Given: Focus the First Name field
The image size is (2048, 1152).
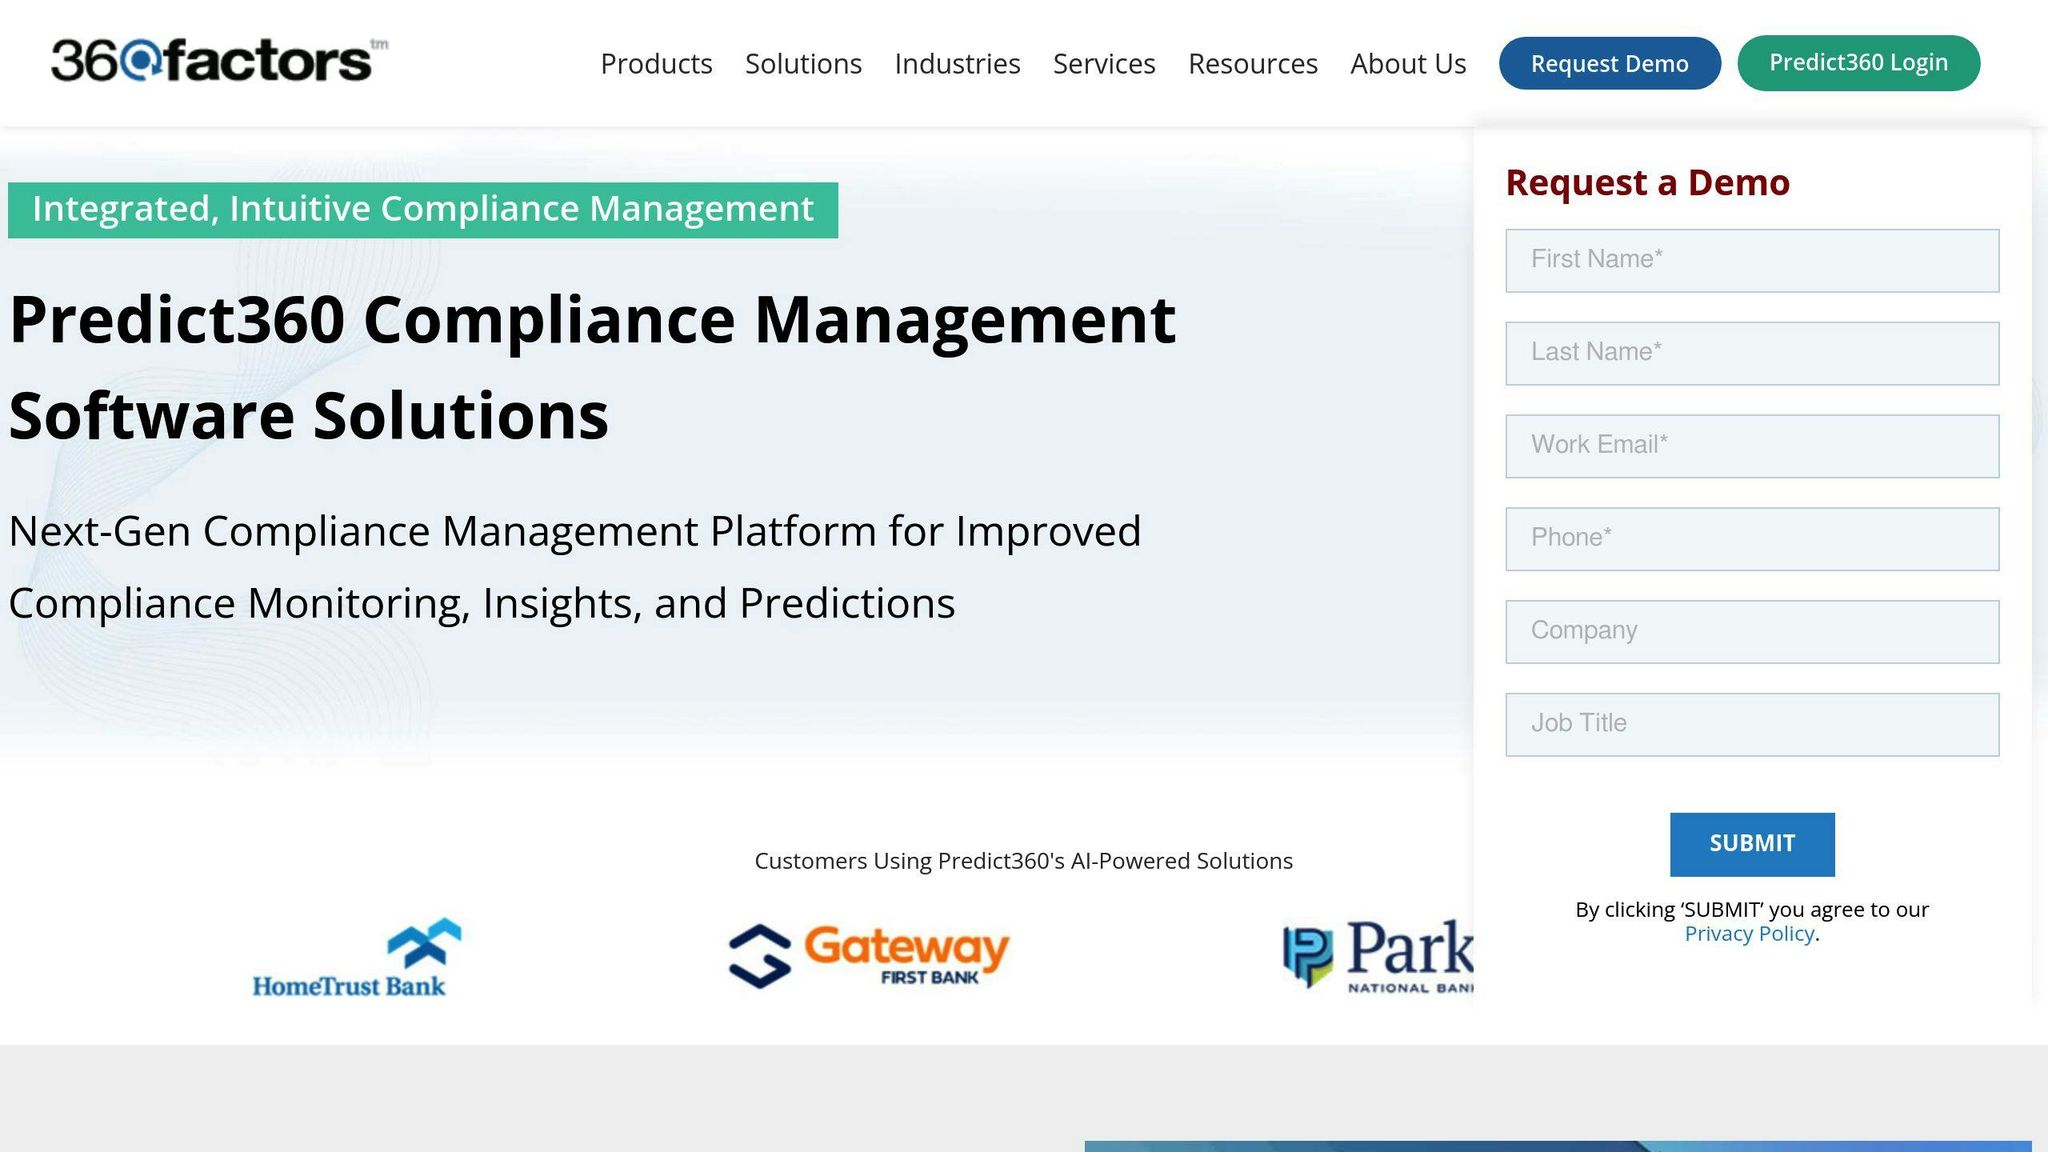Looking at the screenshot, I should (1752, 260).
